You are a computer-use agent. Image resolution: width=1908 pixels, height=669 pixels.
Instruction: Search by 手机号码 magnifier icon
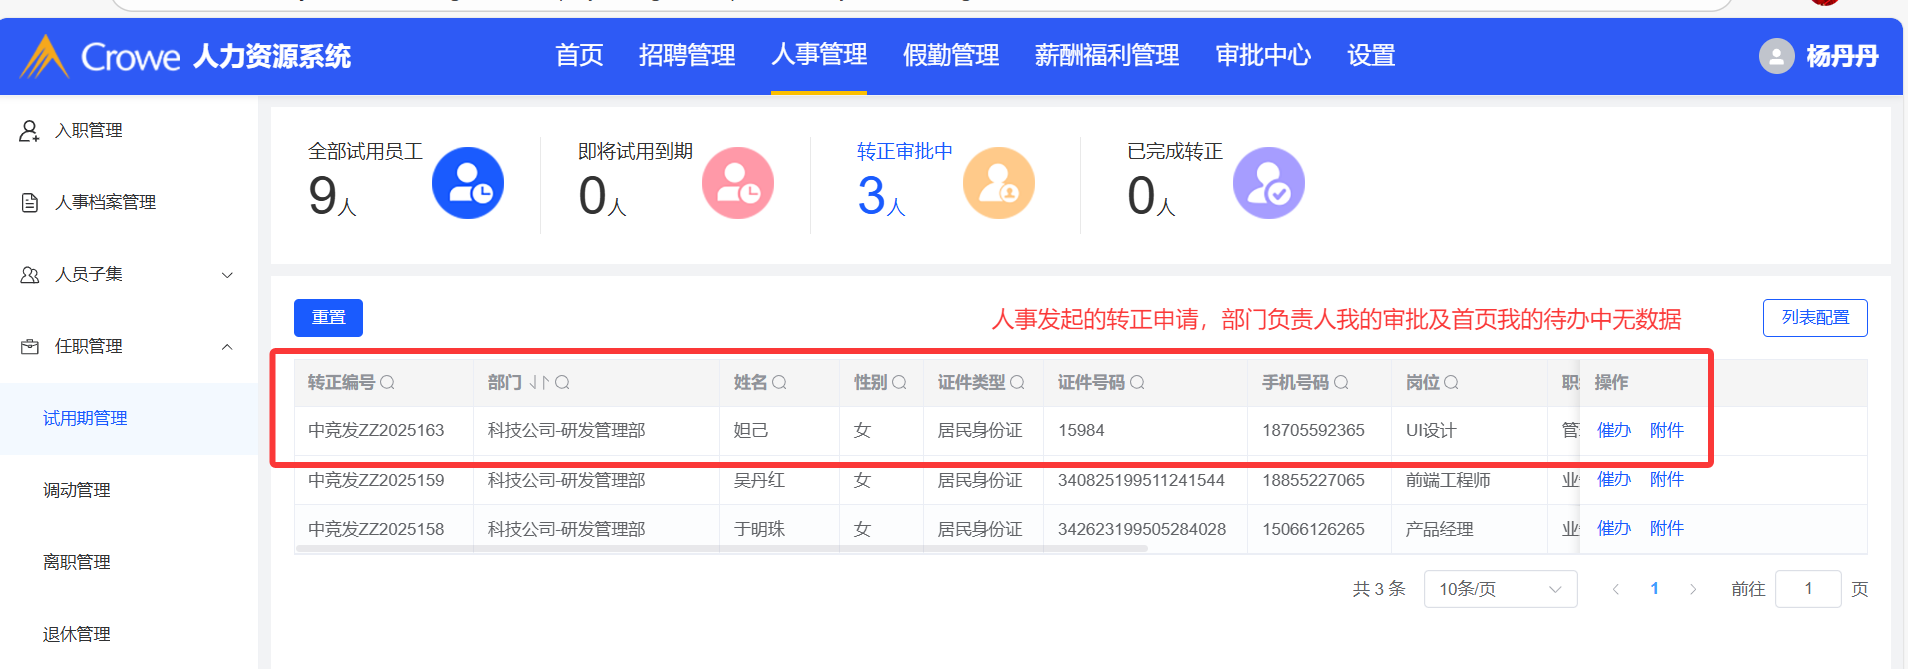click(x=1342, y=383)
